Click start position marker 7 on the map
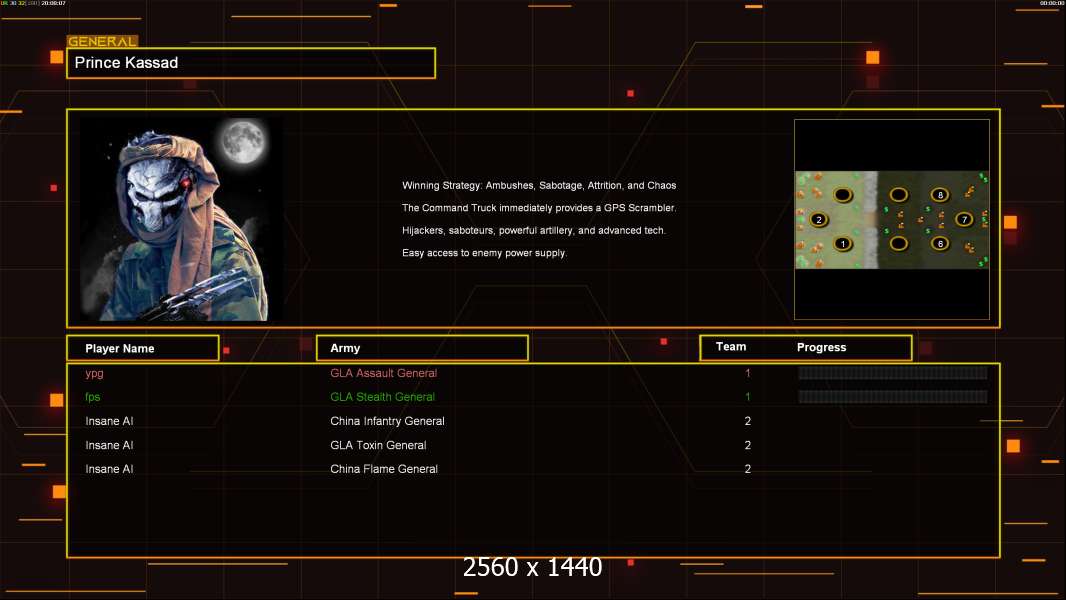The image size is (1066, 600). click(964, 219)
